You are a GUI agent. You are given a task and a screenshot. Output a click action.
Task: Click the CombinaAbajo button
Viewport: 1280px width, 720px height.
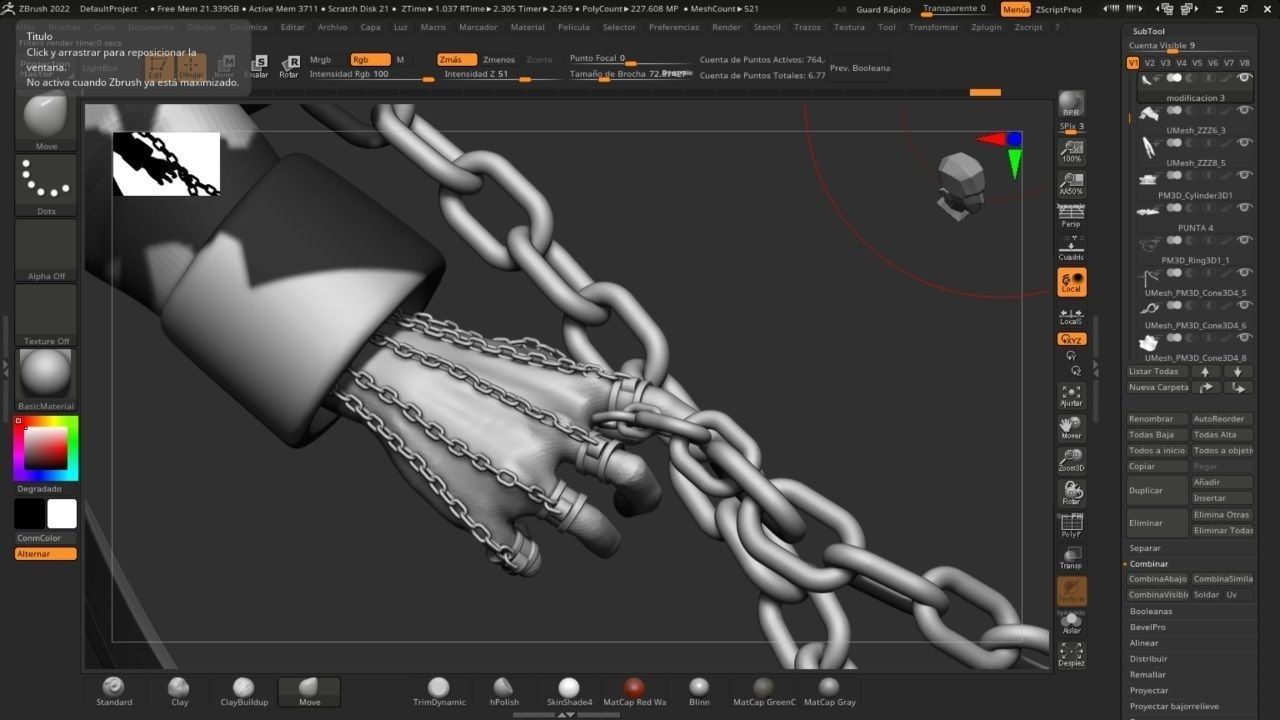pos(1157,579)
